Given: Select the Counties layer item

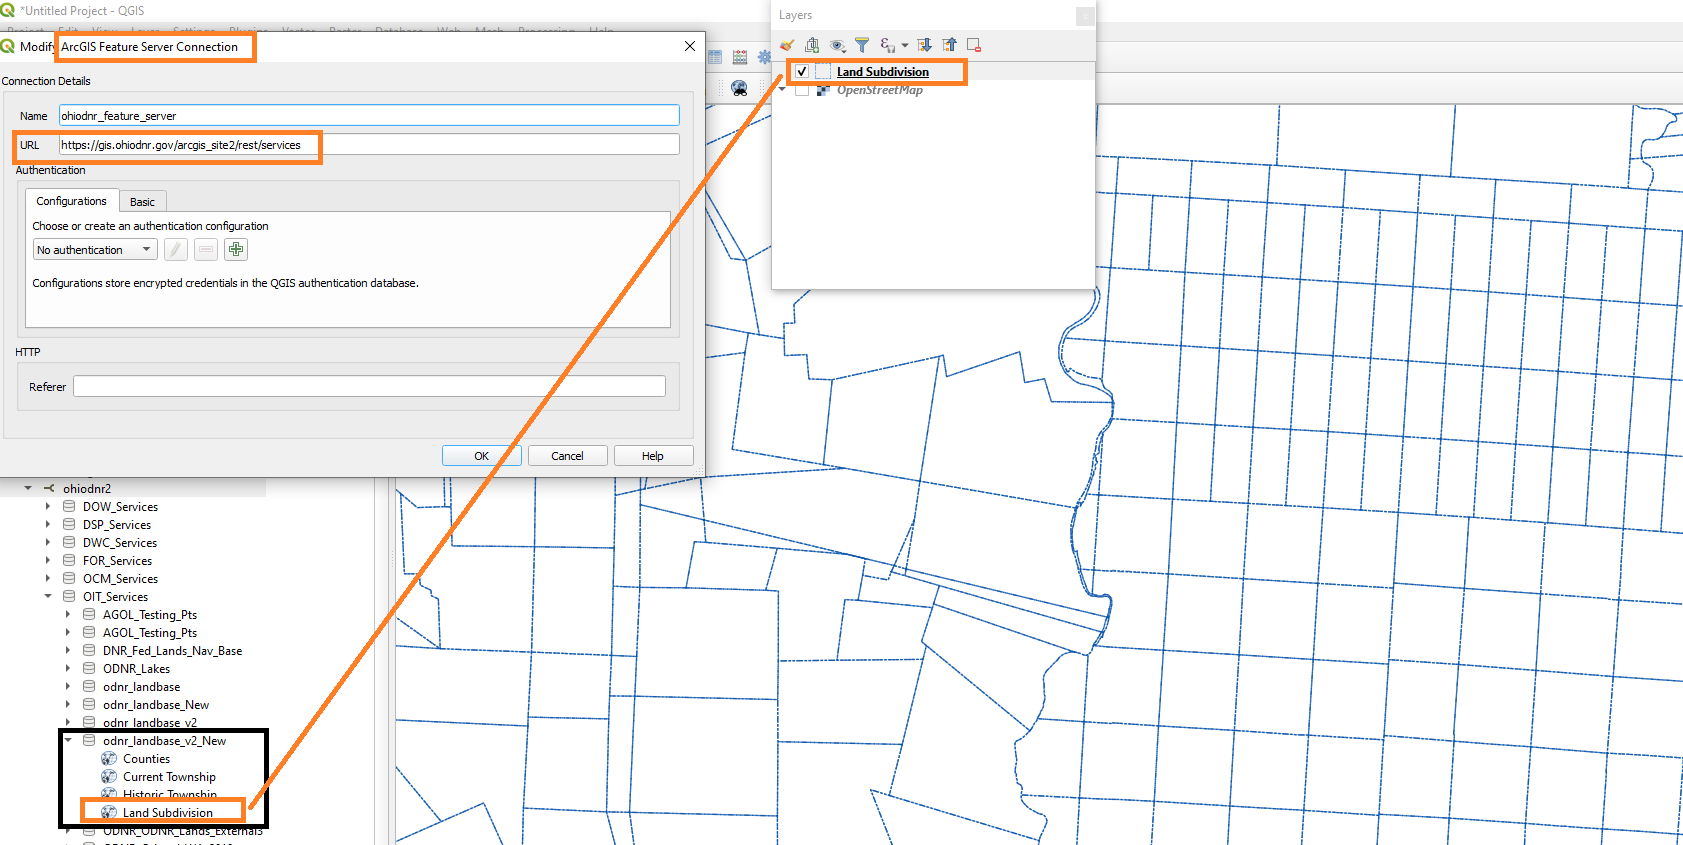Looking at the screenshot, I should 146,759.
